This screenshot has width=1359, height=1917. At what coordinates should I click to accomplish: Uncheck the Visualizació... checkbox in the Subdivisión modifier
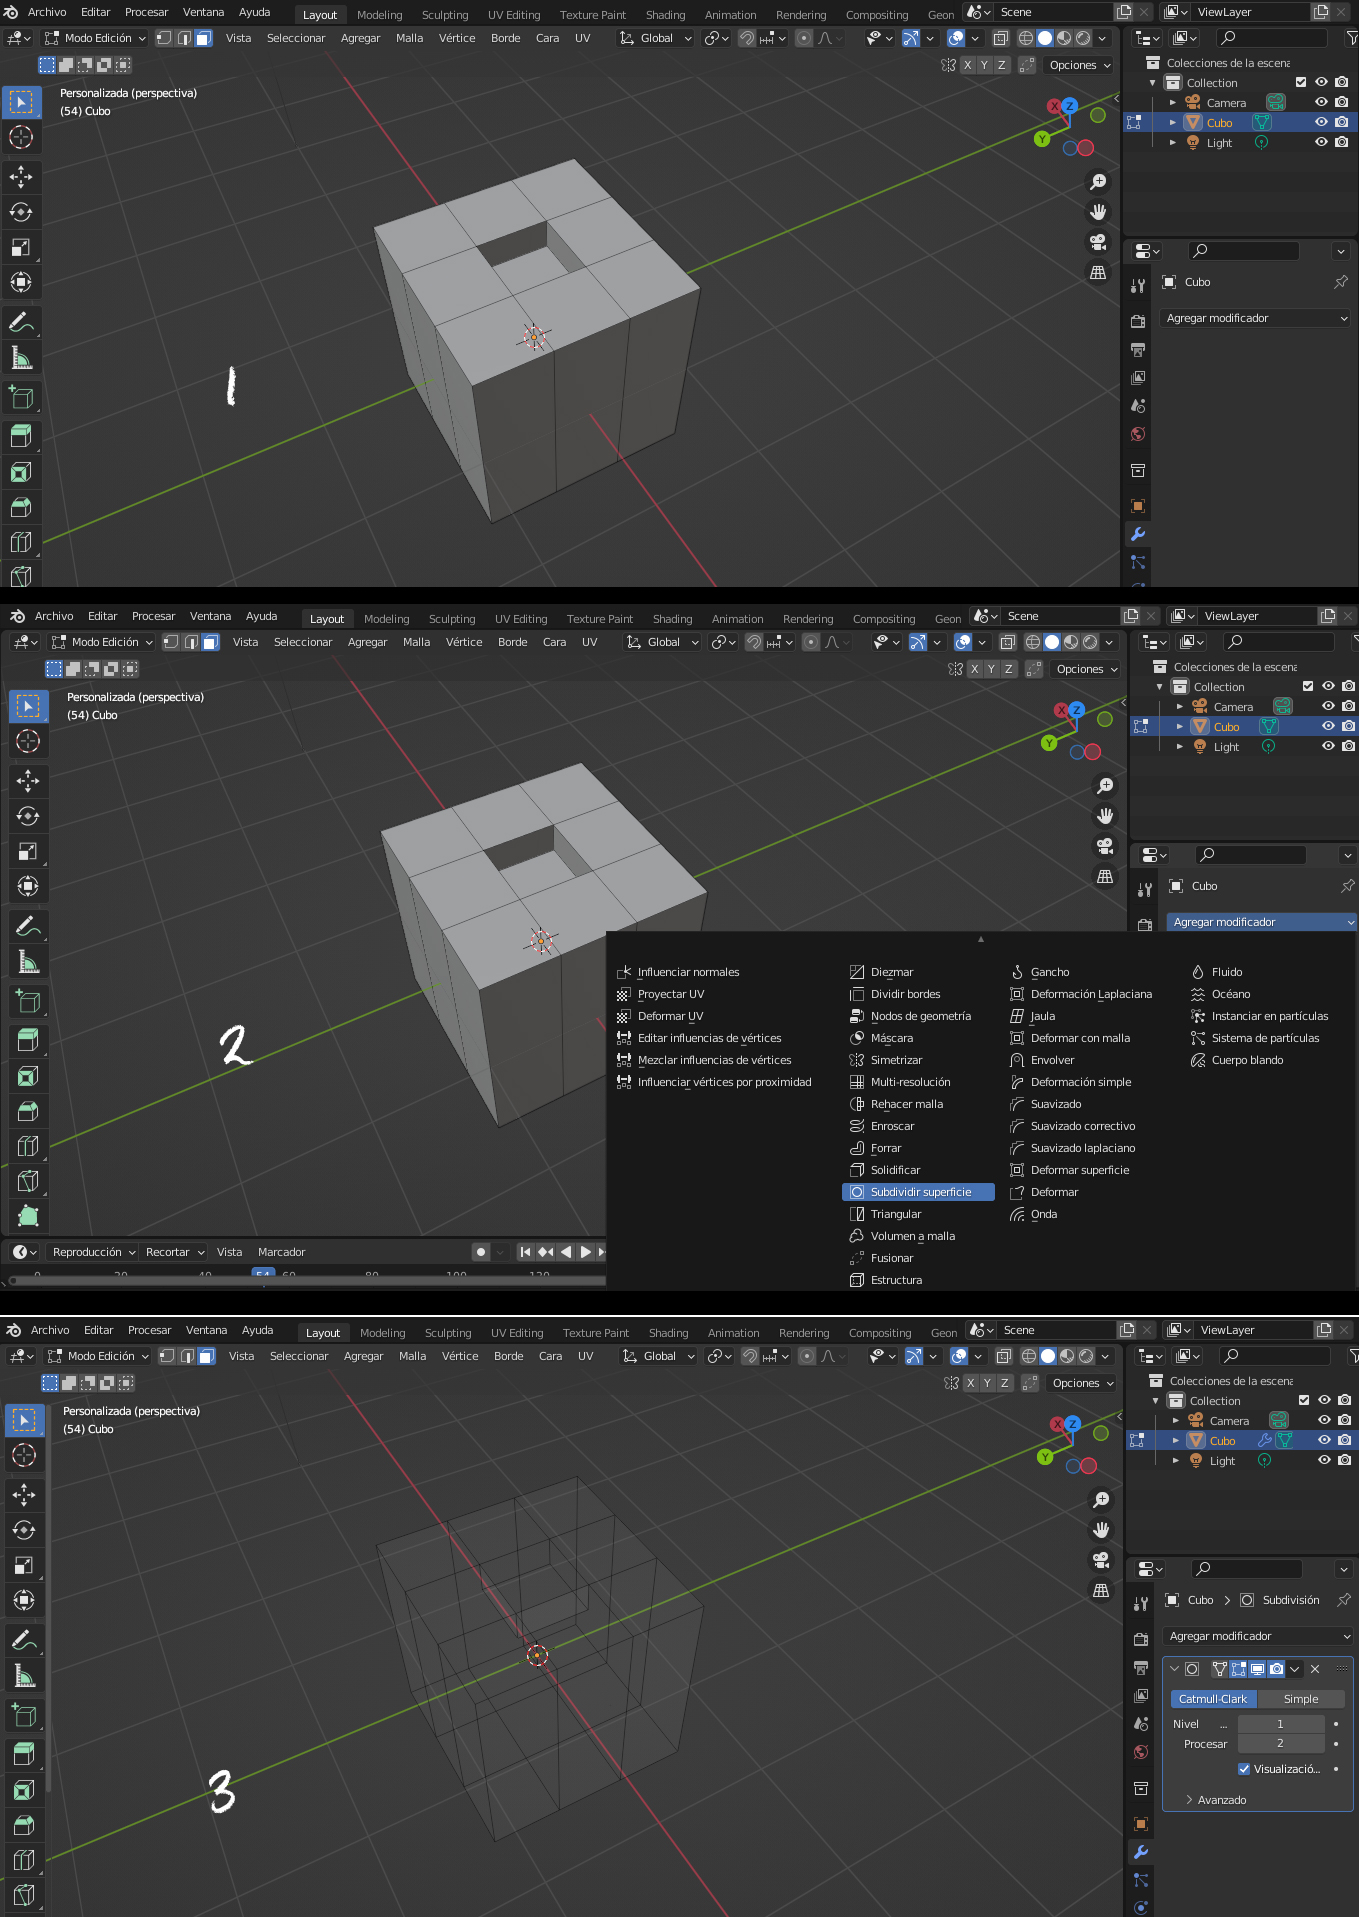click(1244, 1769)
